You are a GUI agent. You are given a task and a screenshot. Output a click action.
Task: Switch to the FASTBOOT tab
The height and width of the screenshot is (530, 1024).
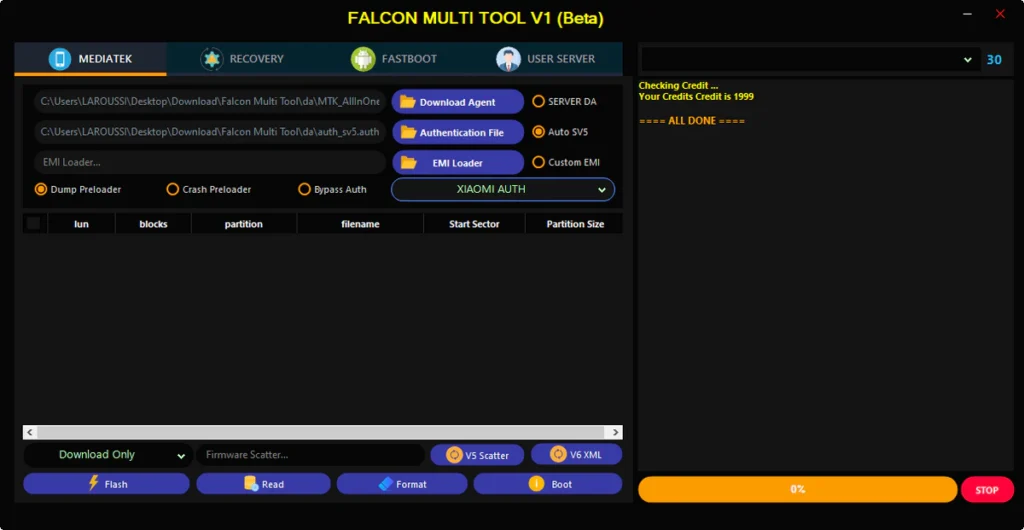tap(394, 59)
